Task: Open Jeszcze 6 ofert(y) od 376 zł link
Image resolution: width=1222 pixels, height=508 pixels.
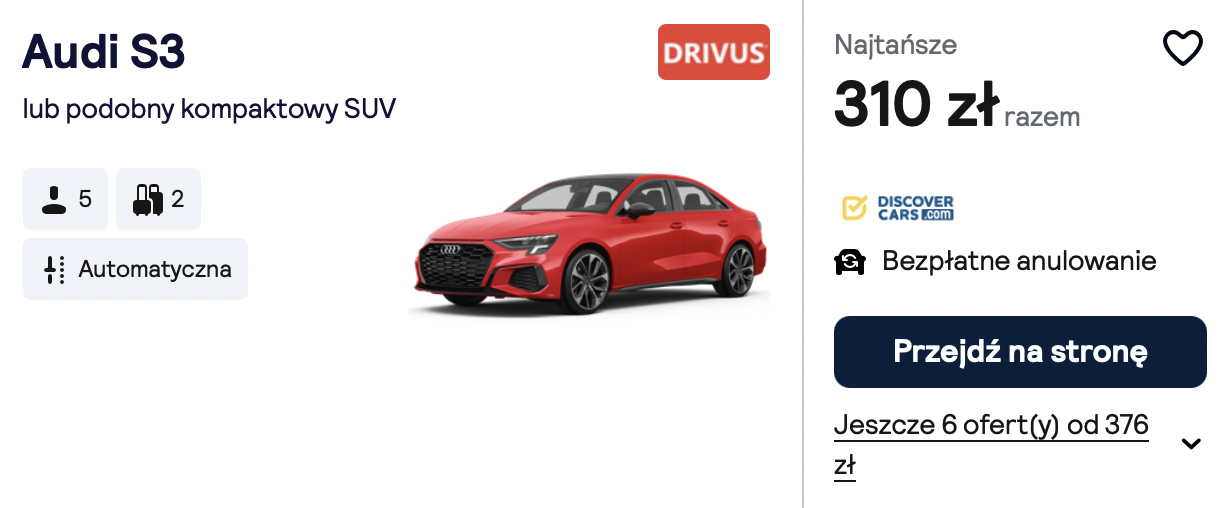Action: (991, 445)
